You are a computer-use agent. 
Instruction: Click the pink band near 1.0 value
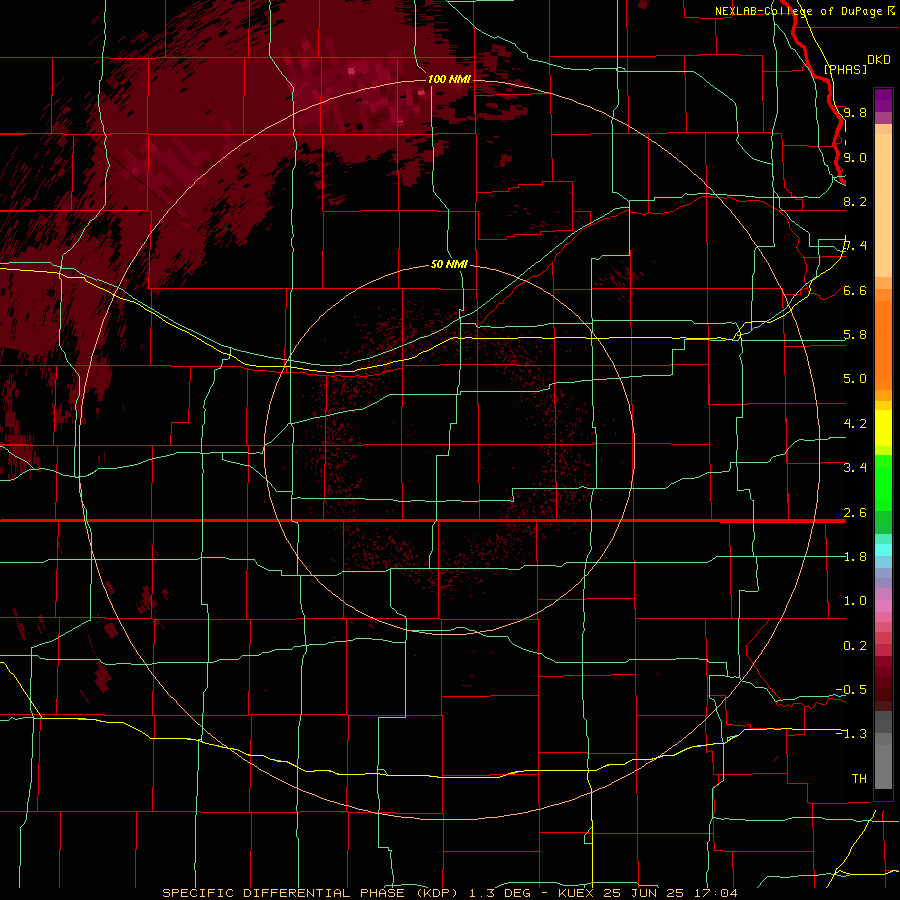(883, 606)
